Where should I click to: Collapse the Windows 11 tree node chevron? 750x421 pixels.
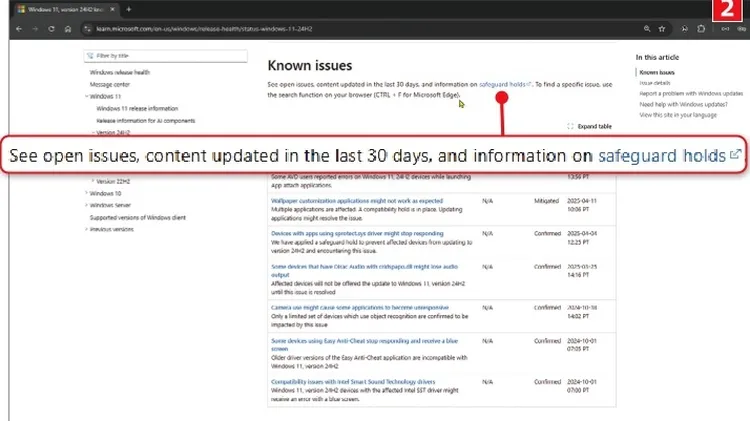click(x=87, y=96)
